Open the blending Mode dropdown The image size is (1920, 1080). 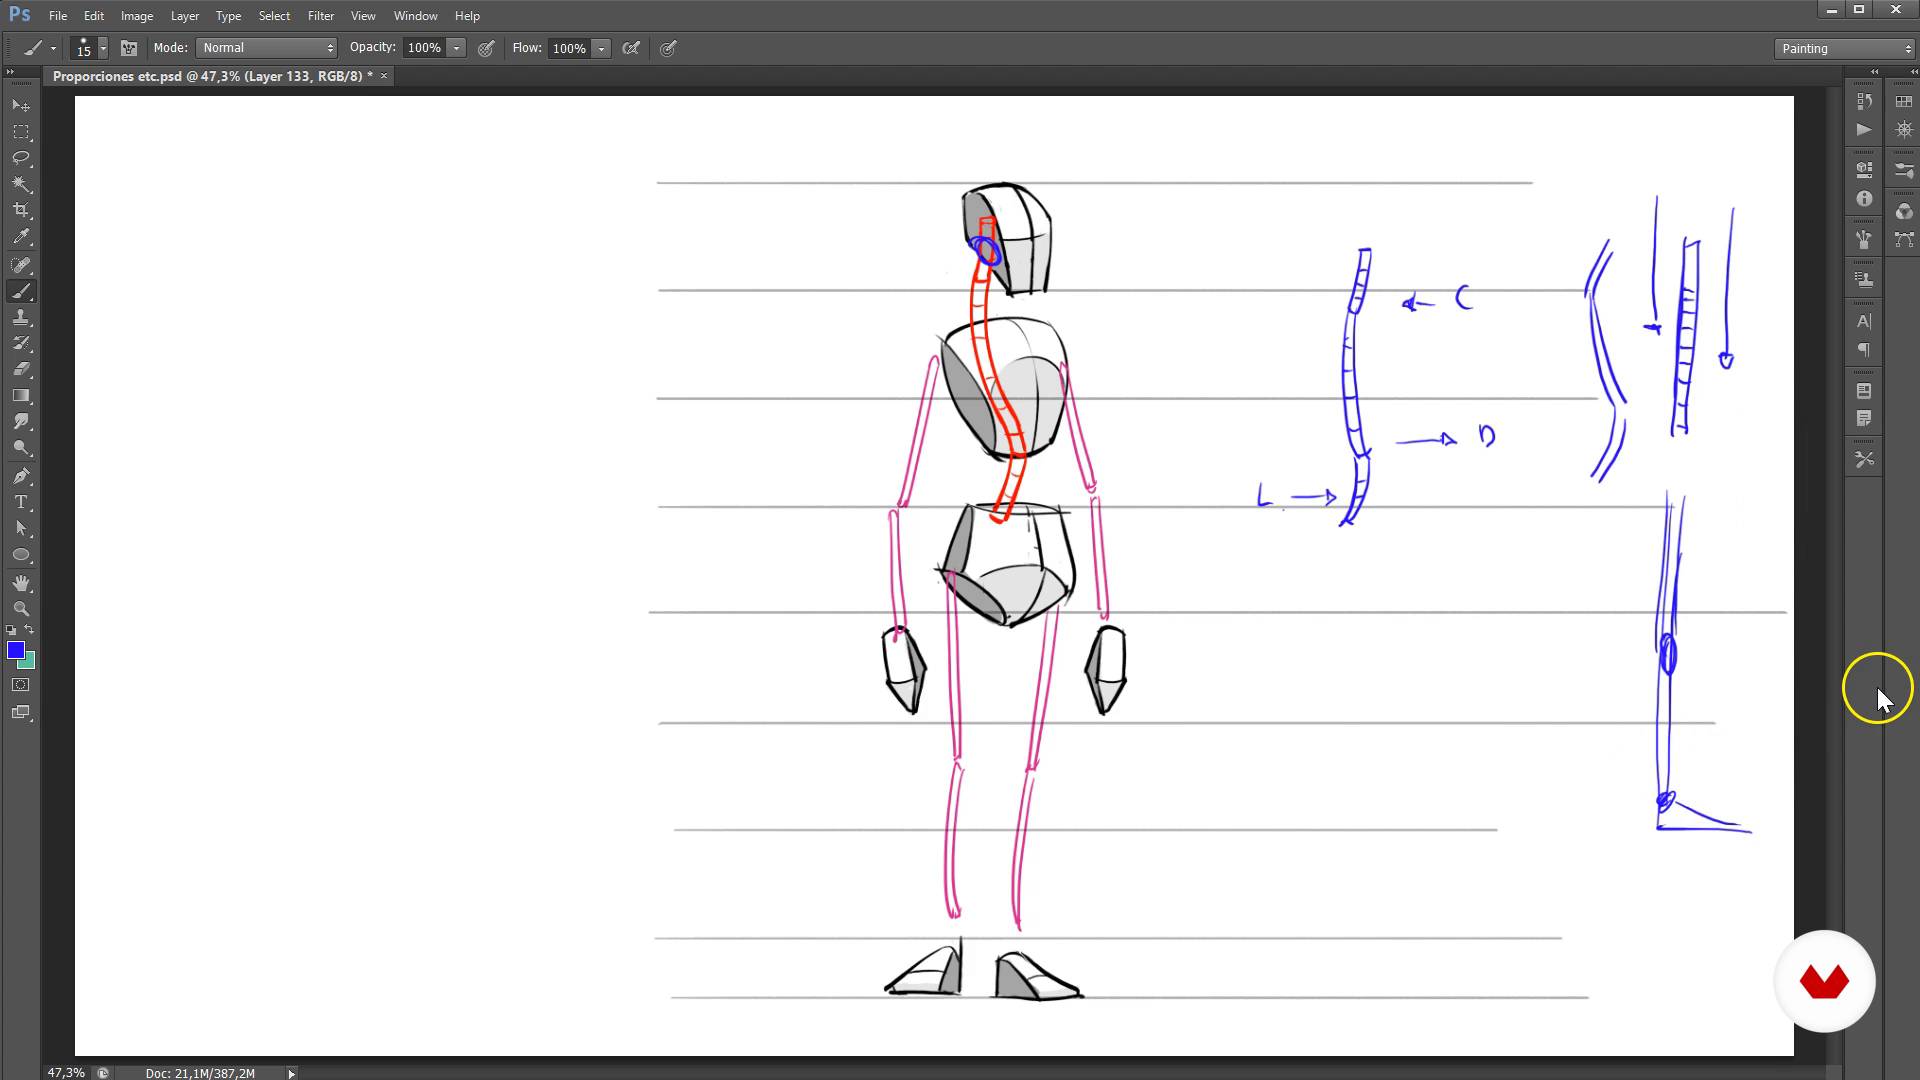(267, 48)
